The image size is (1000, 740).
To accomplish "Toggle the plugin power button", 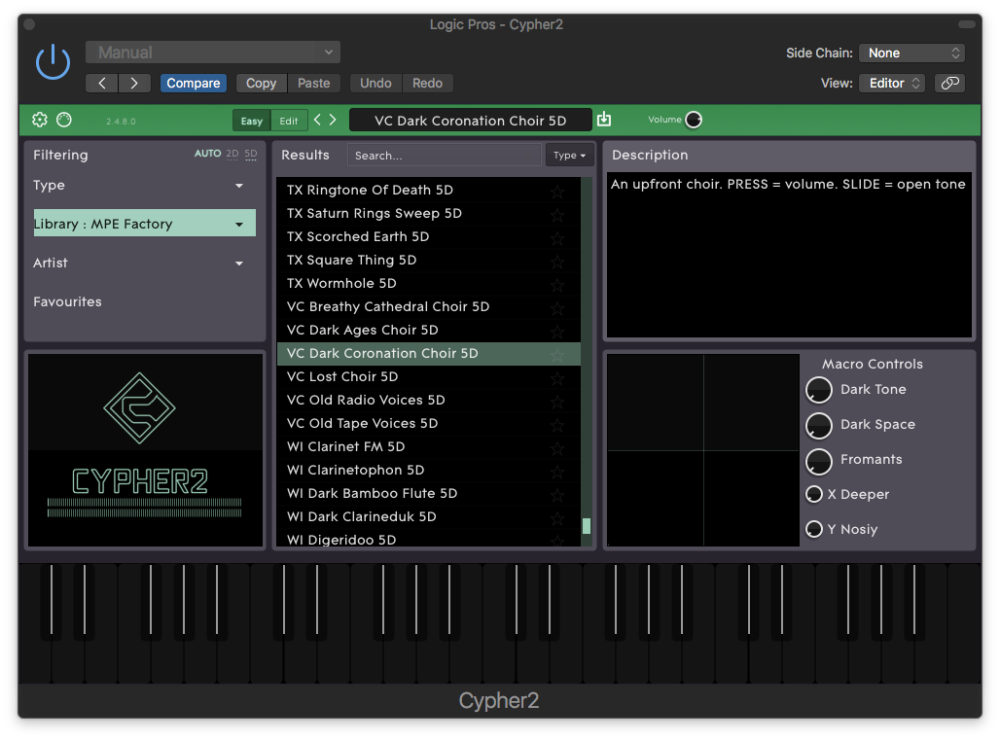I will (53, 62).
